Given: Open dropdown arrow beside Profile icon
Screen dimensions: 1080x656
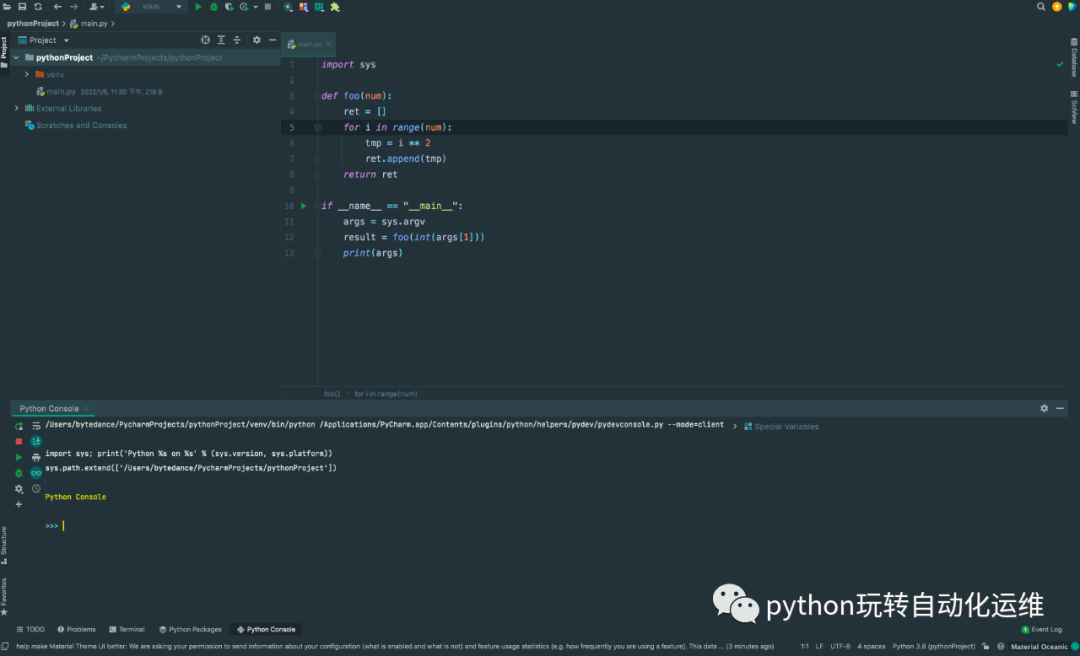Looking at the screenshot, I should click(256, 7).
